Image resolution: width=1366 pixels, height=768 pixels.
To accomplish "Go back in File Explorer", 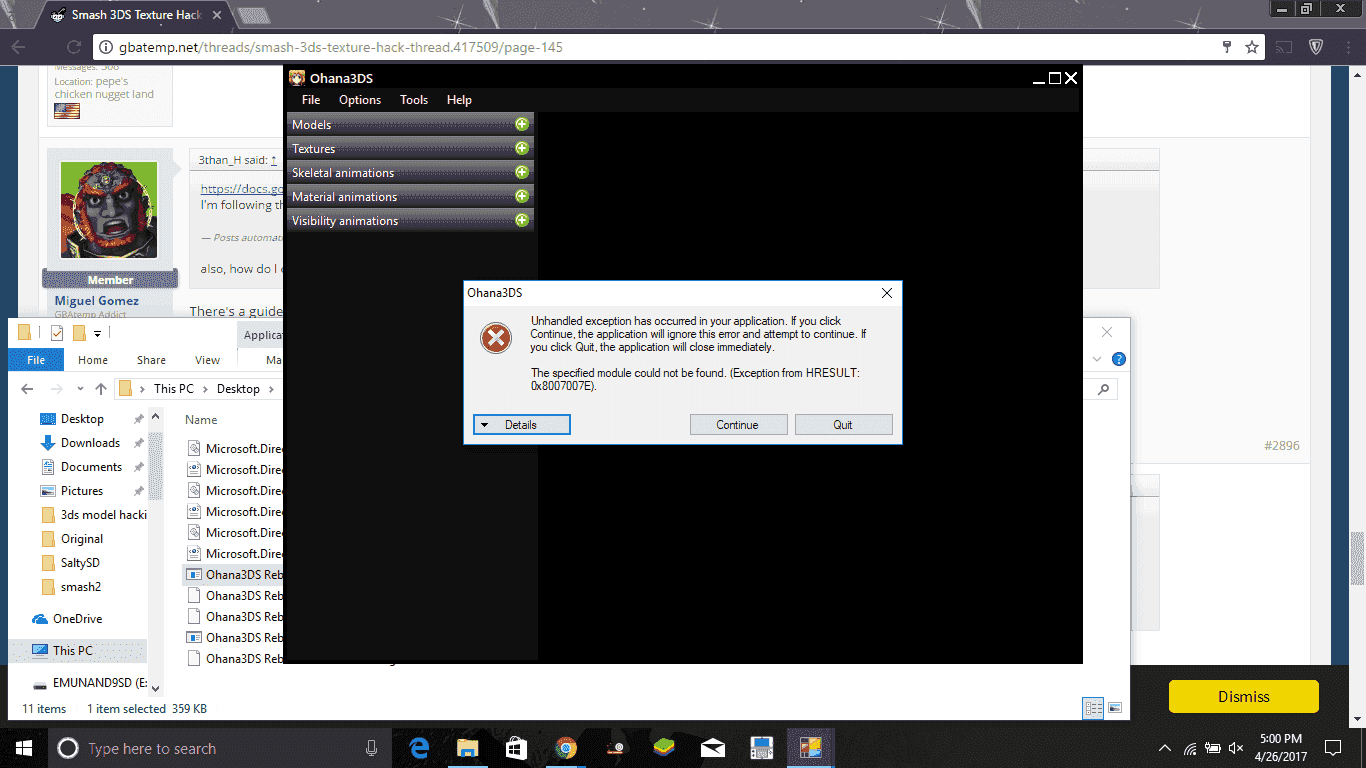I will pyautogui.click(x=28, y=389).
